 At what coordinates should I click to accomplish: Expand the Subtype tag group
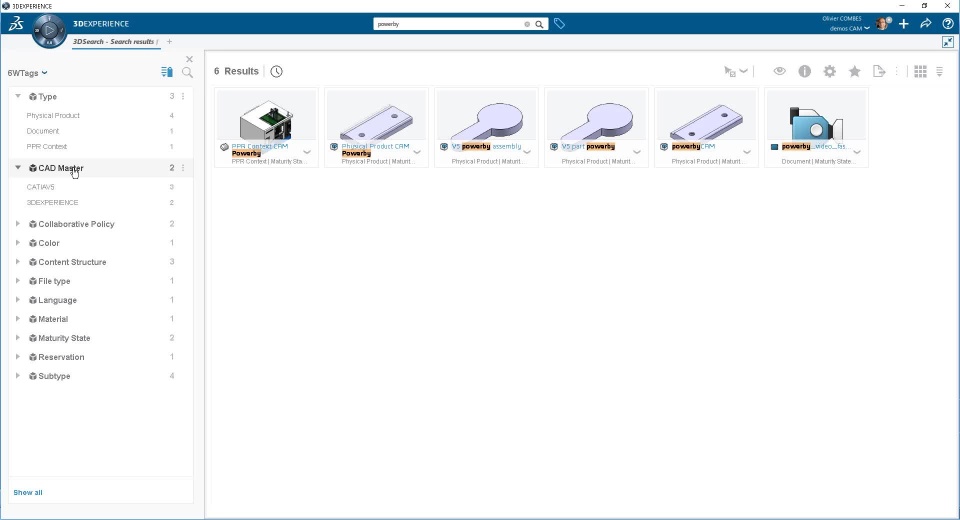[x=18, y=375]
